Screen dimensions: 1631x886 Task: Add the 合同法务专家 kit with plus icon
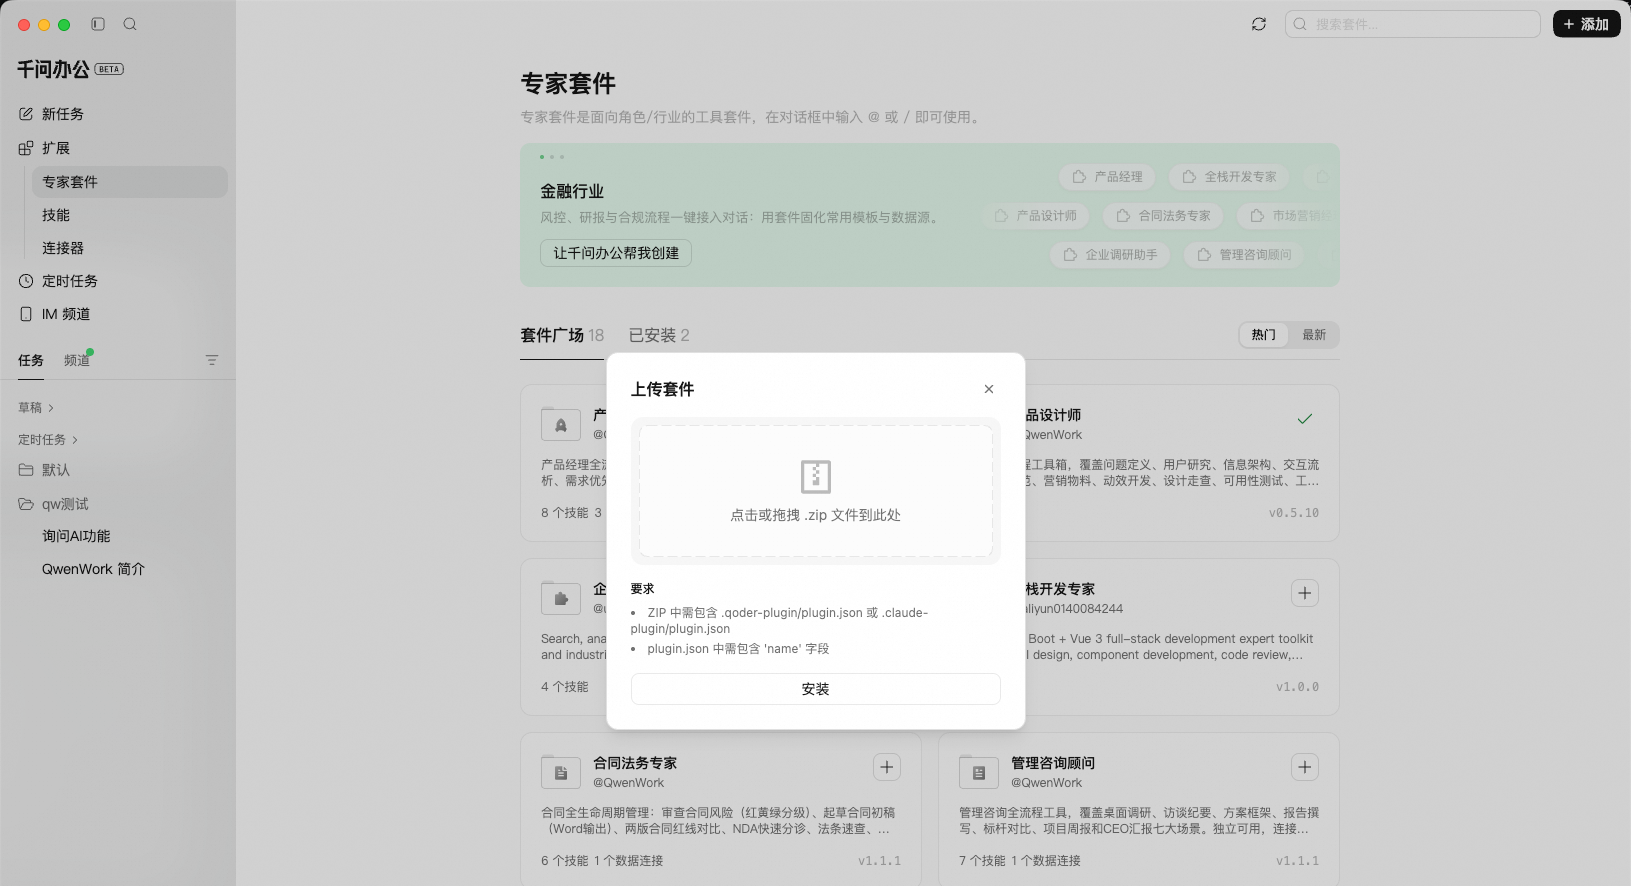tap(887, 767)
